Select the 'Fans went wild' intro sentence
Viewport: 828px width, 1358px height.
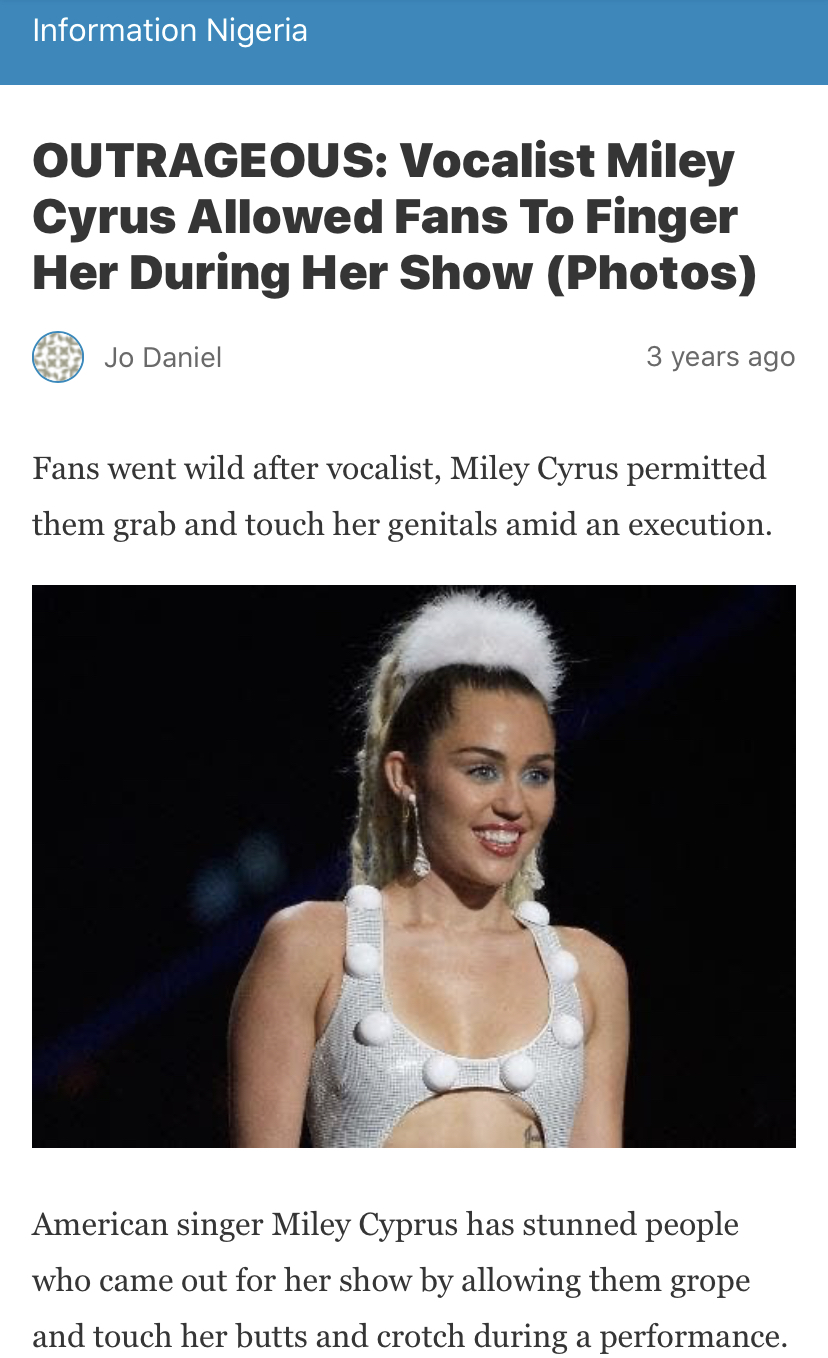click(x=402, y=496)
